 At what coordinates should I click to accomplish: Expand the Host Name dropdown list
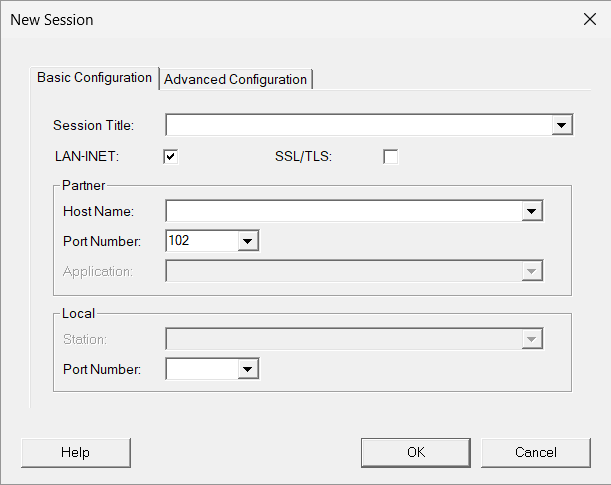[x=532, y=211]
